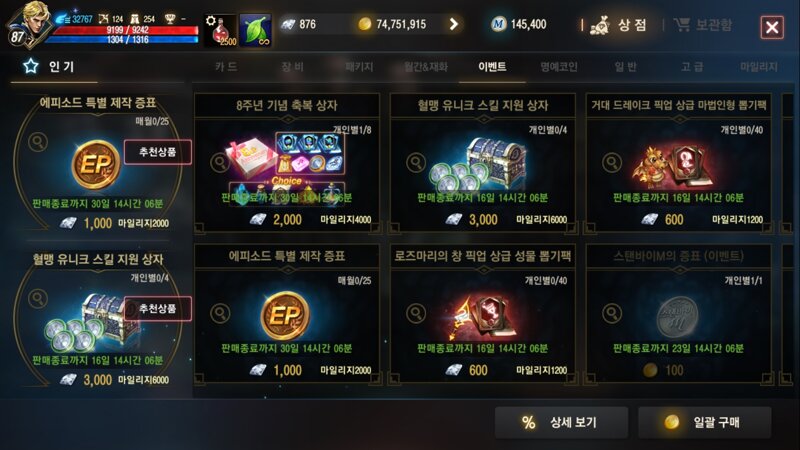Open the 마일리지 tab
800x450 pixels.
[758, 67]
